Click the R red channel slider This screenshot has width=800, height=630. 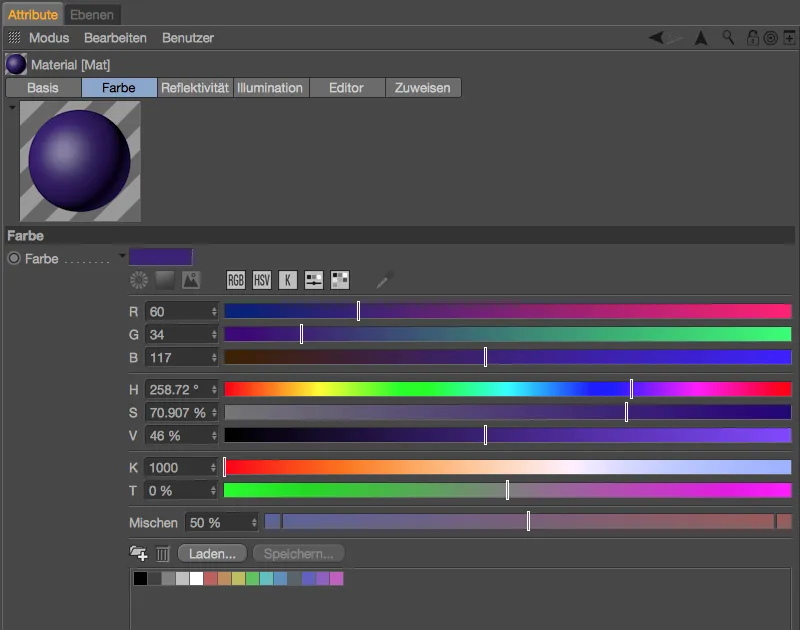tap(508, 311)
